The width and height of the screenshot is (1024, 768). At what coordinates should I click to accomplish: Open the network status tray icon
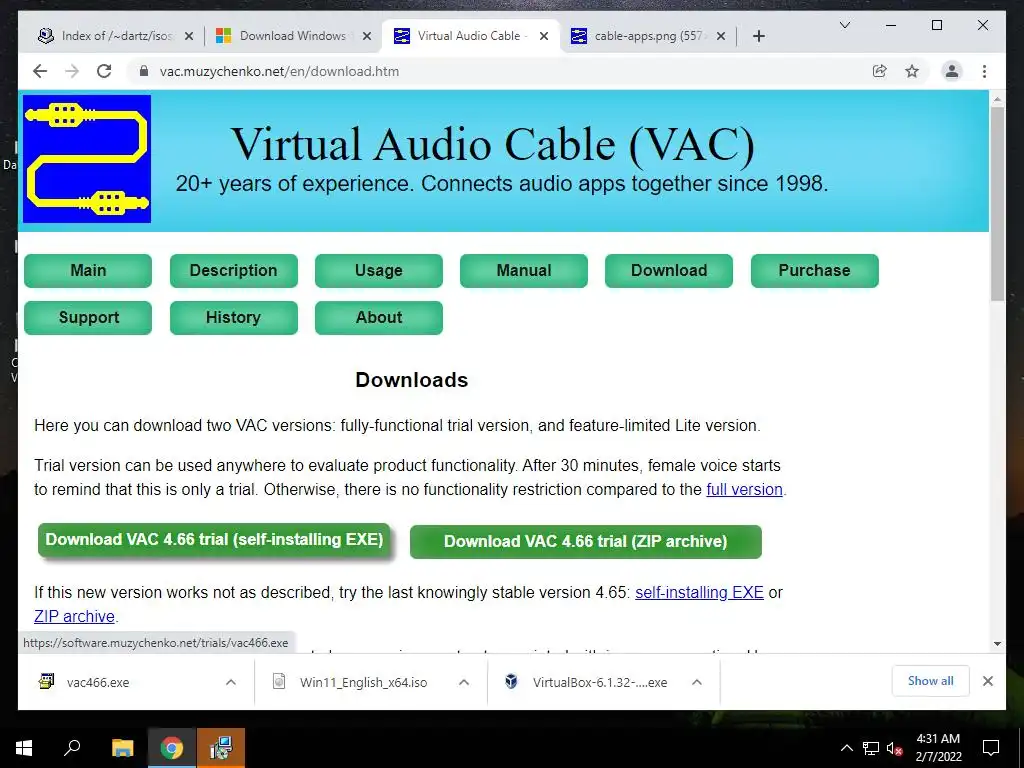click(x=871, y=748)
